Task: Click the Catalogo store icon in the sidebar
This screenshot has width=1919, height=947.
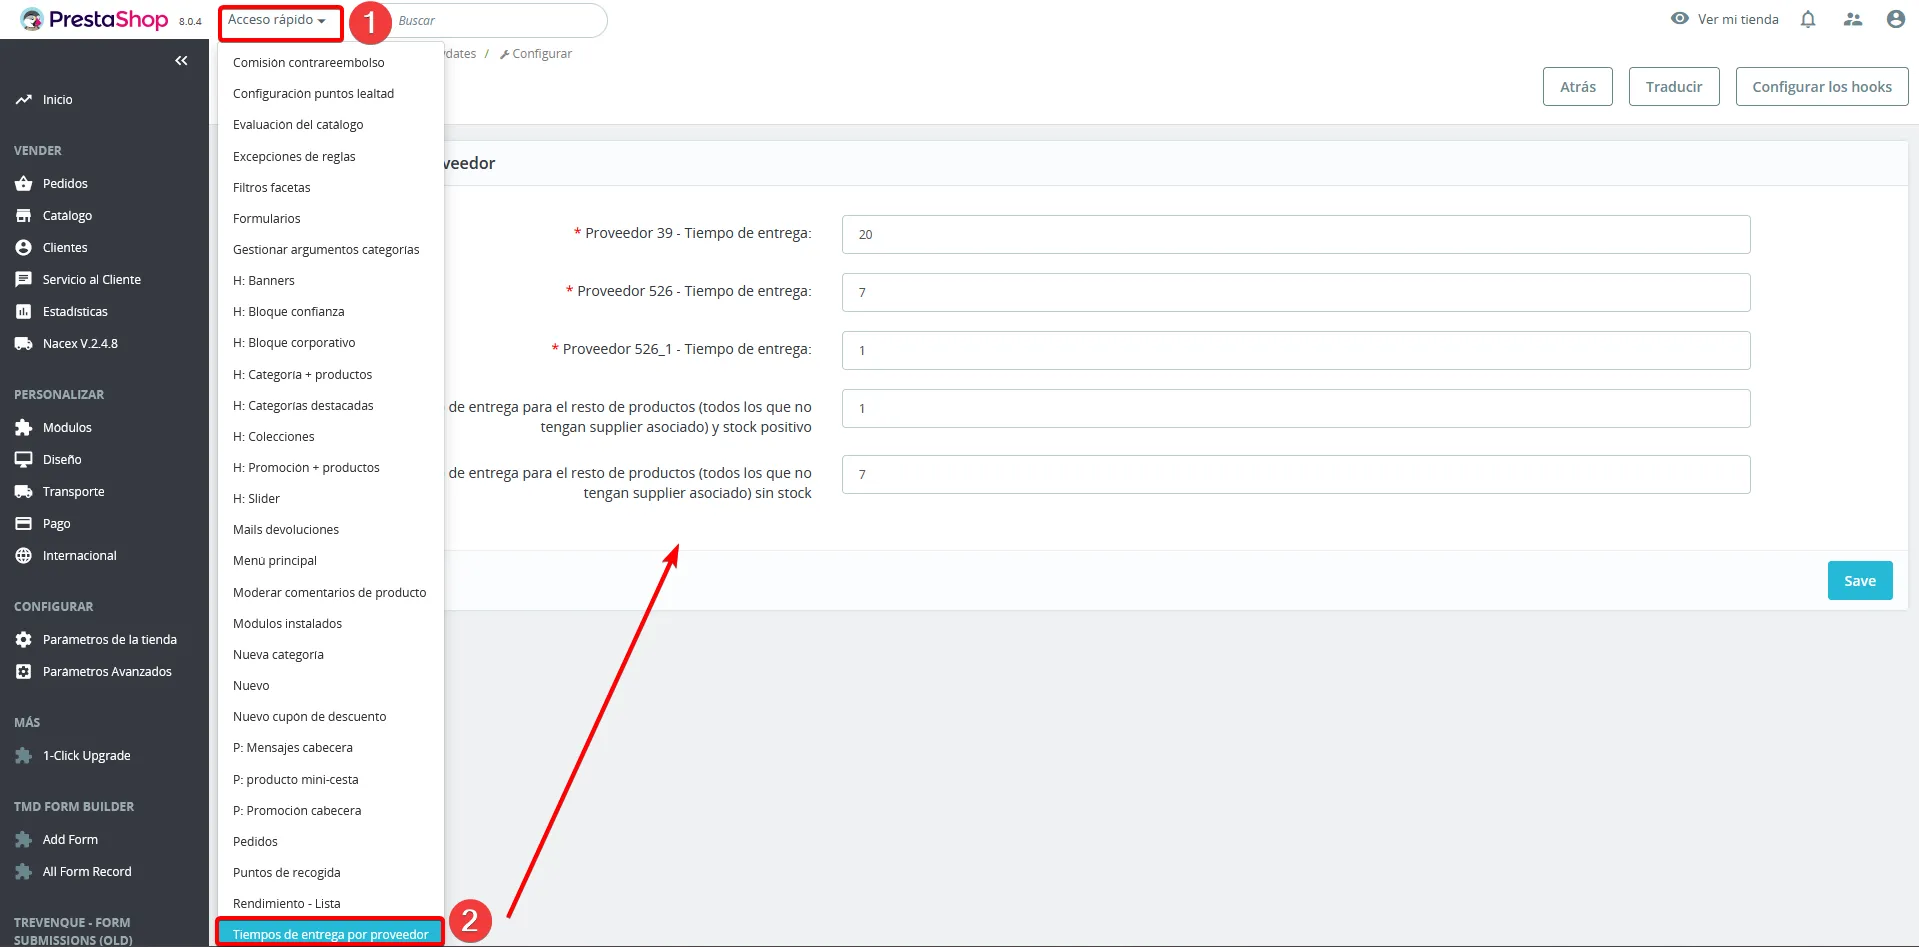Action: point(24,216)
